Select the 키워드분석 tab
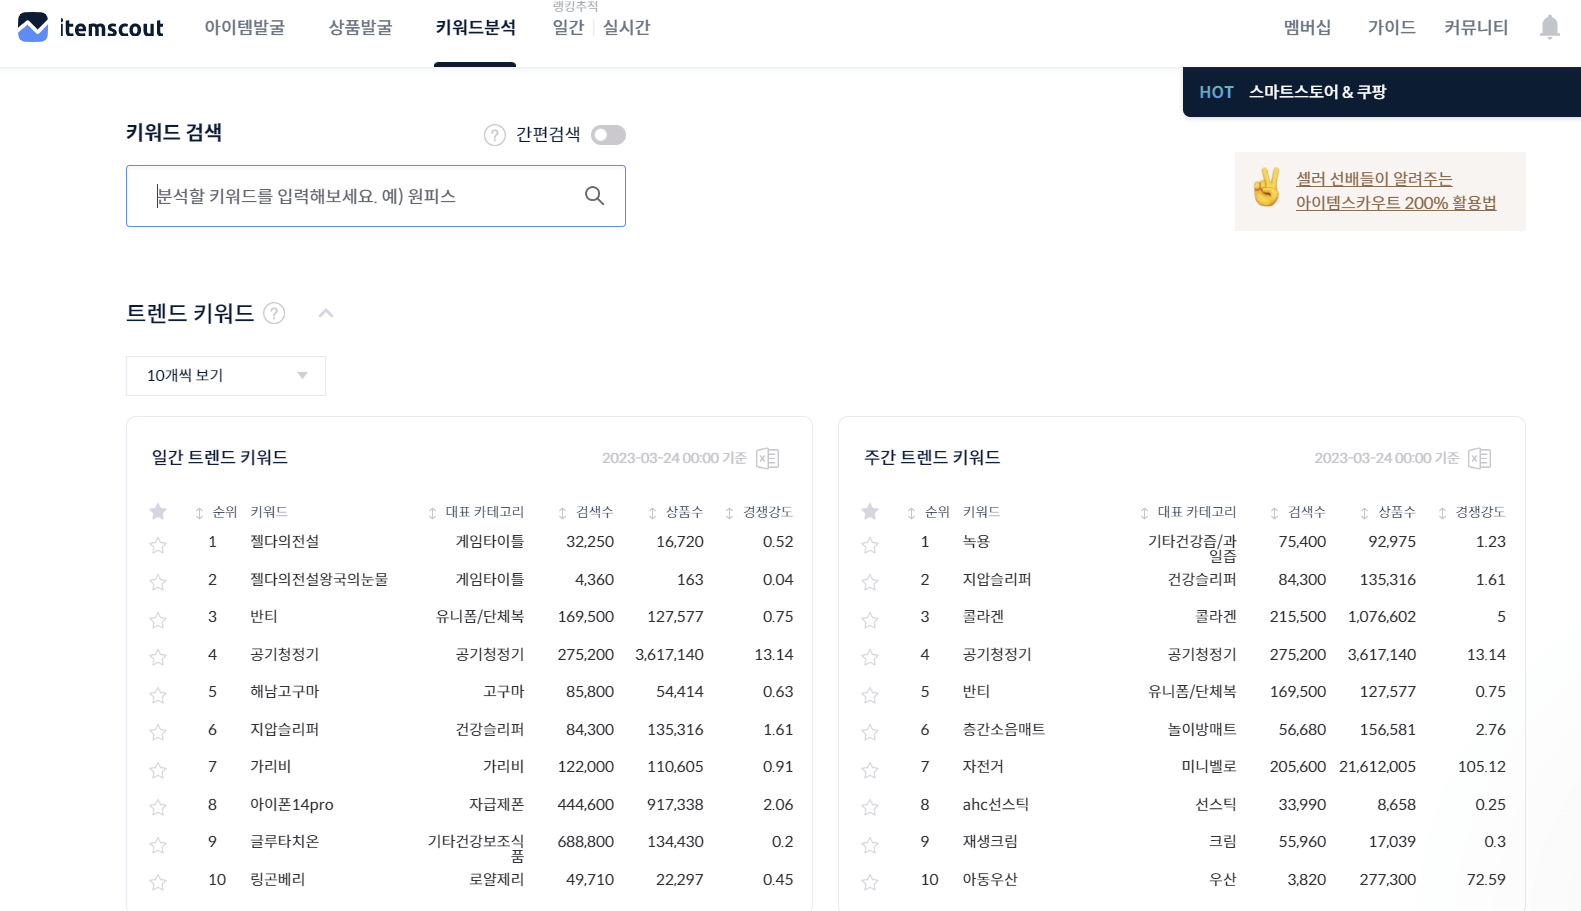Viewport: 1581px width, 911px height. [x=475, y=28]
